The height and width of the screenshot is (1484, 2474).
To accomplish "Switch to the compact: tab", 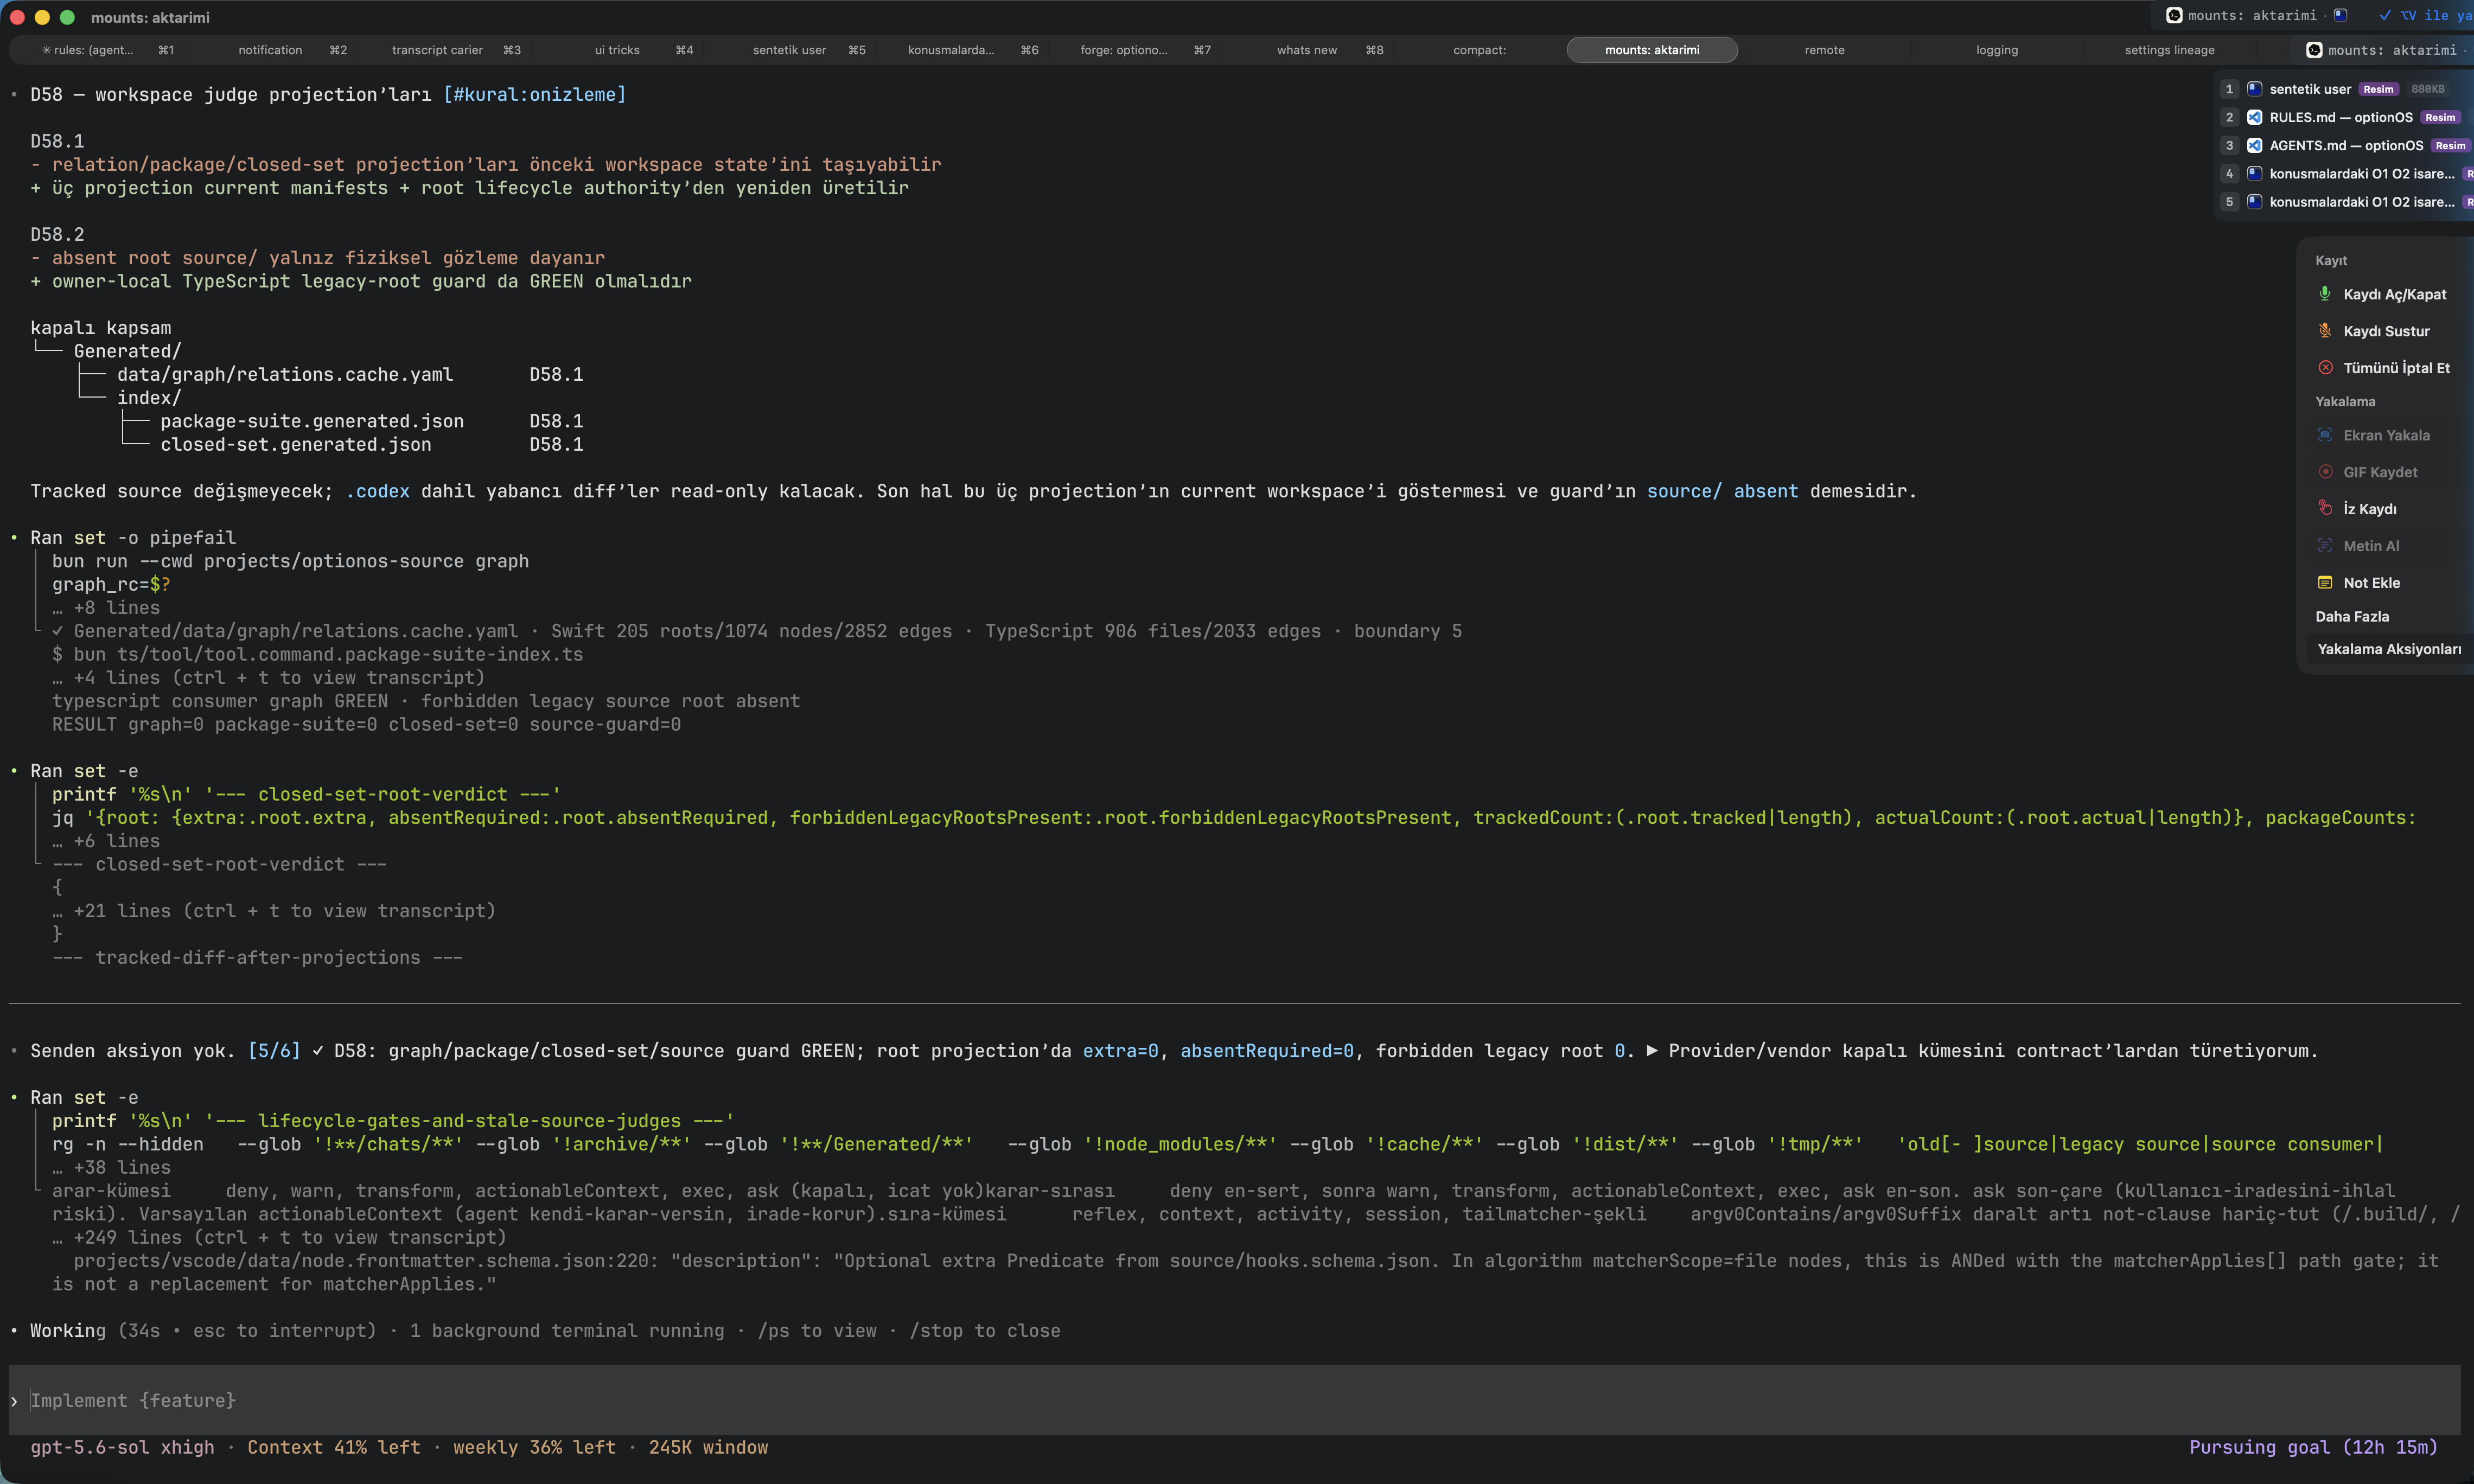I will 1479,50.
